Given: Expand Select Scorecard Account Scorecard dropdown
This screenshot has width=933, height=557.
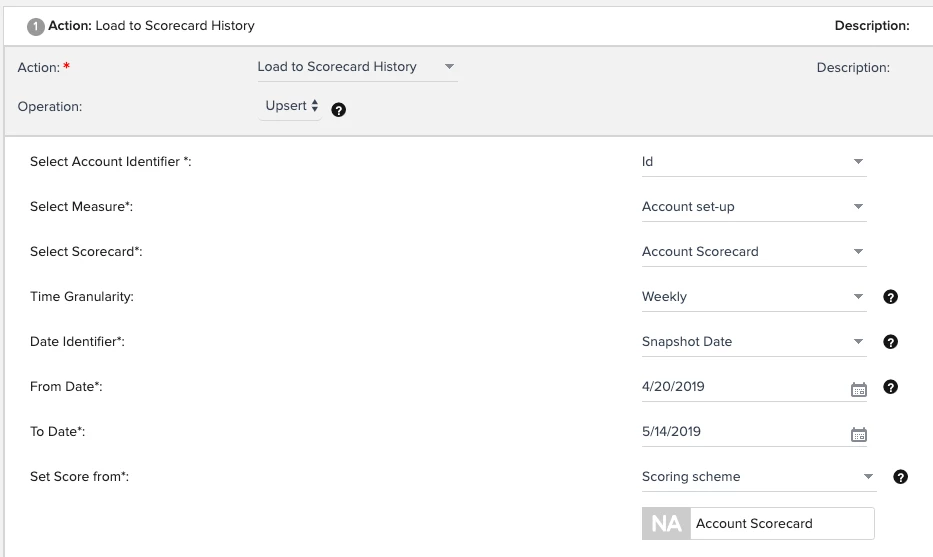Looking at the screenshot, I should (754, 252).
